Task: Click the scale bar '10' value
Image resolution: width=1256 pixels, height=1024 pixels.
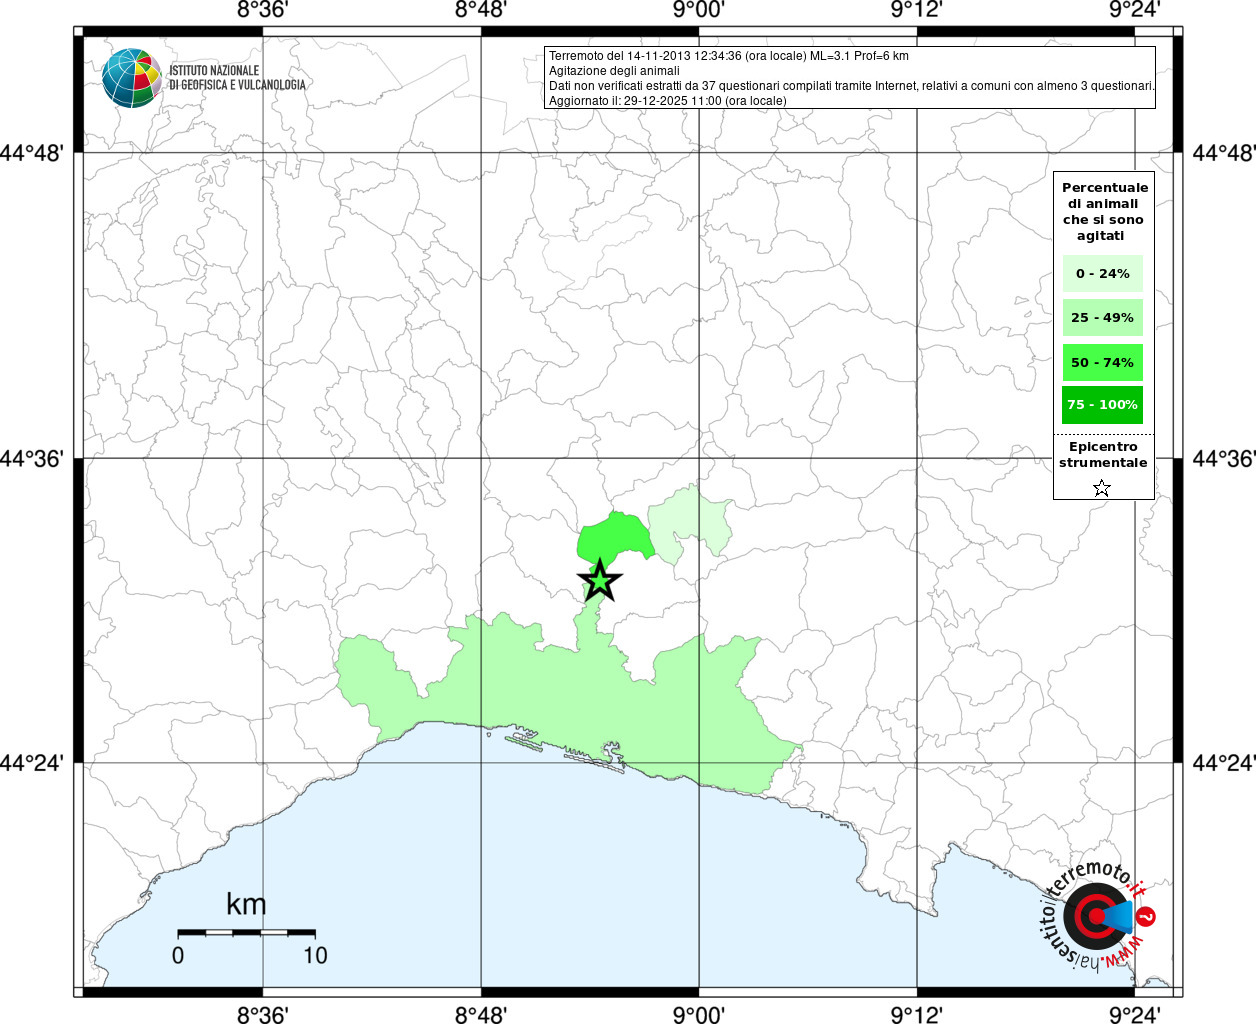Action: (315, 955)
